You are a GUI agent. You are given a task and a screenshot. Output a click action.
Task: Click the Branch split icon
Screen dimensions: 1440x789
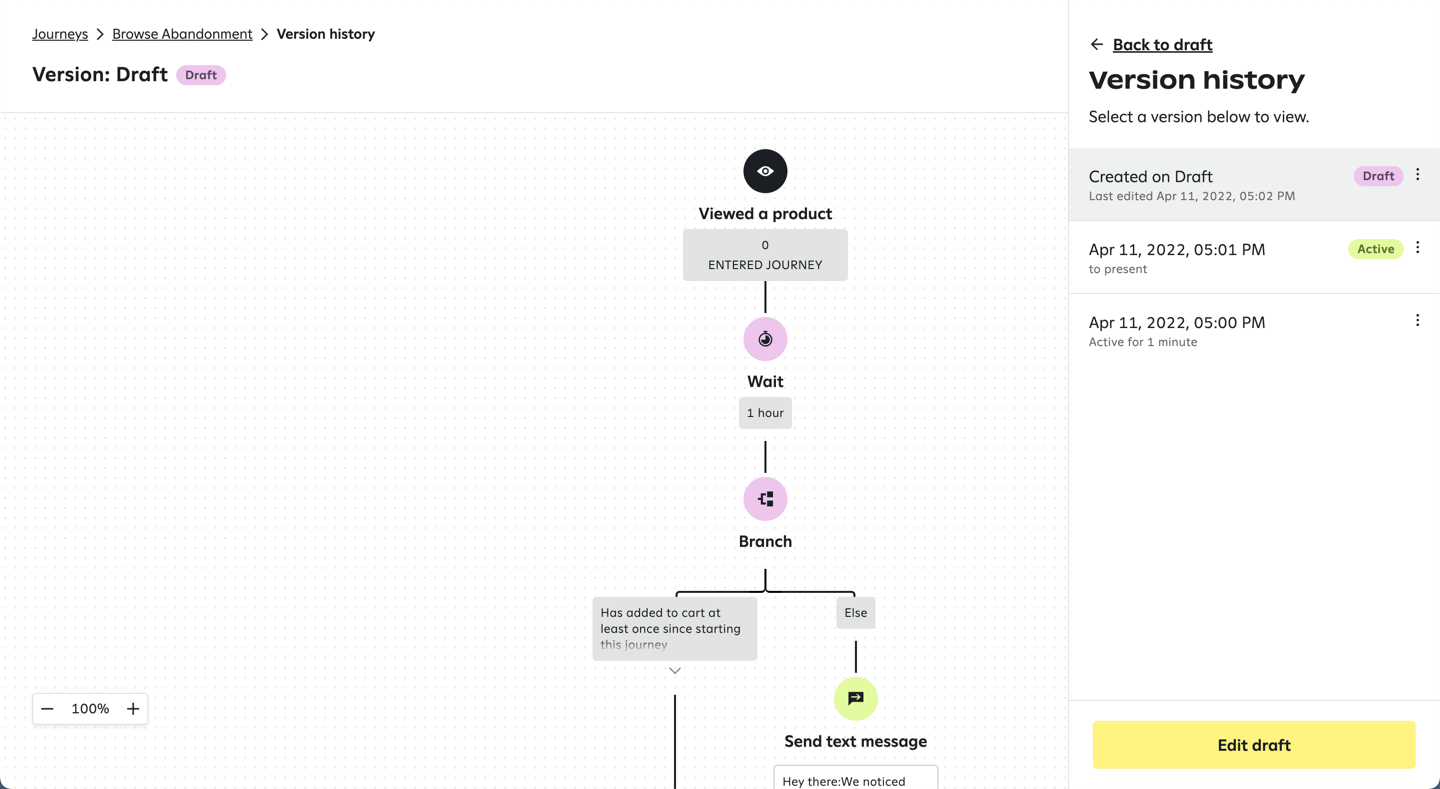[765, 499]
